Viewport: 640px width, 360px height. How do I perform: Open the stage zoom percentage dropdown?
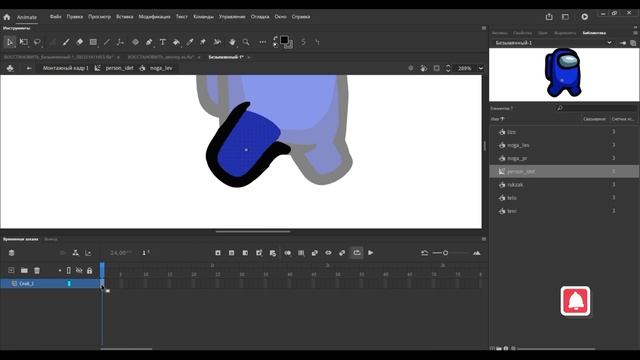click(480, 68)
